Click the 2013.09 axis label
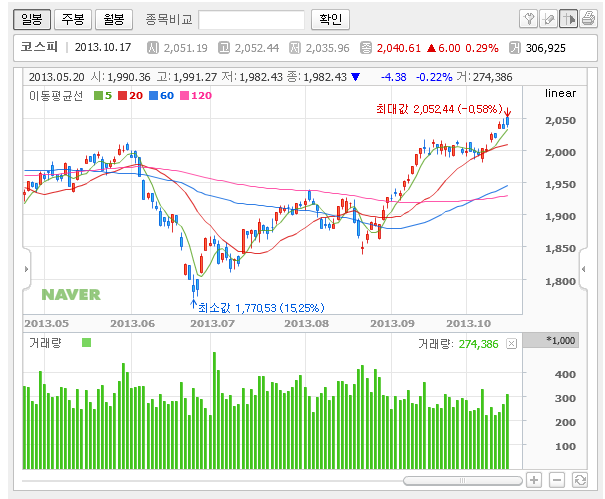Viewport: 605px width, 499px height. tap(392, 323)
